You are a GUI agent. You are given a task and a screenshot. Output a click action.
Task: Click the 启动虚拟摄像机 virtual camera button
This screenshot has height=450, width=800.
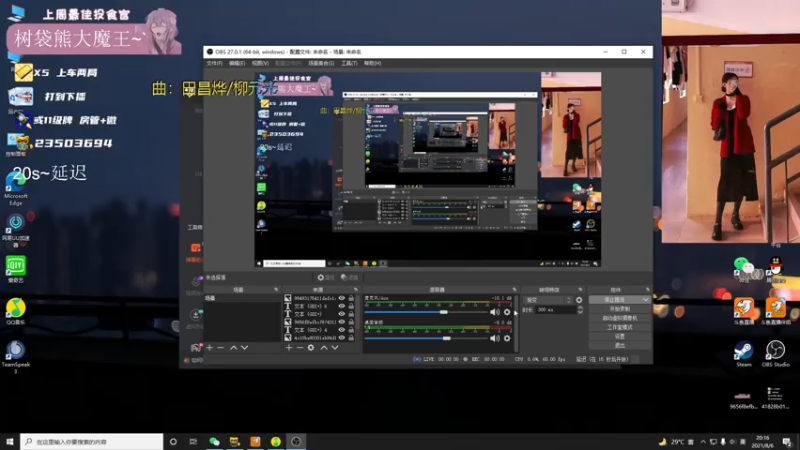(x=619, y=318)
